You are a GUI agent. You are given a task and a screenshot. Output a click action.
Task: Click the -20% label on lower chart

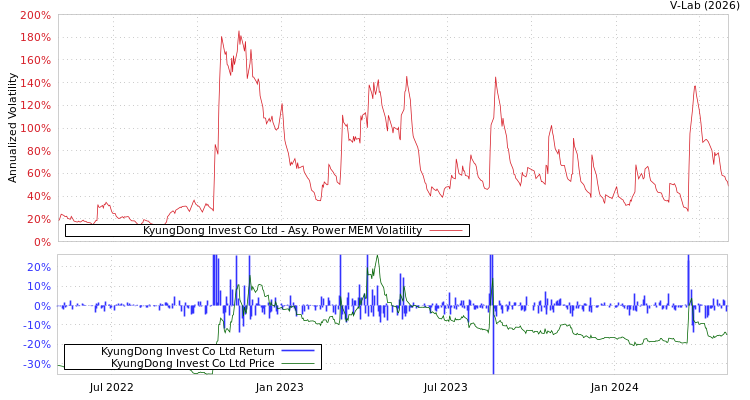coord(36,344)
